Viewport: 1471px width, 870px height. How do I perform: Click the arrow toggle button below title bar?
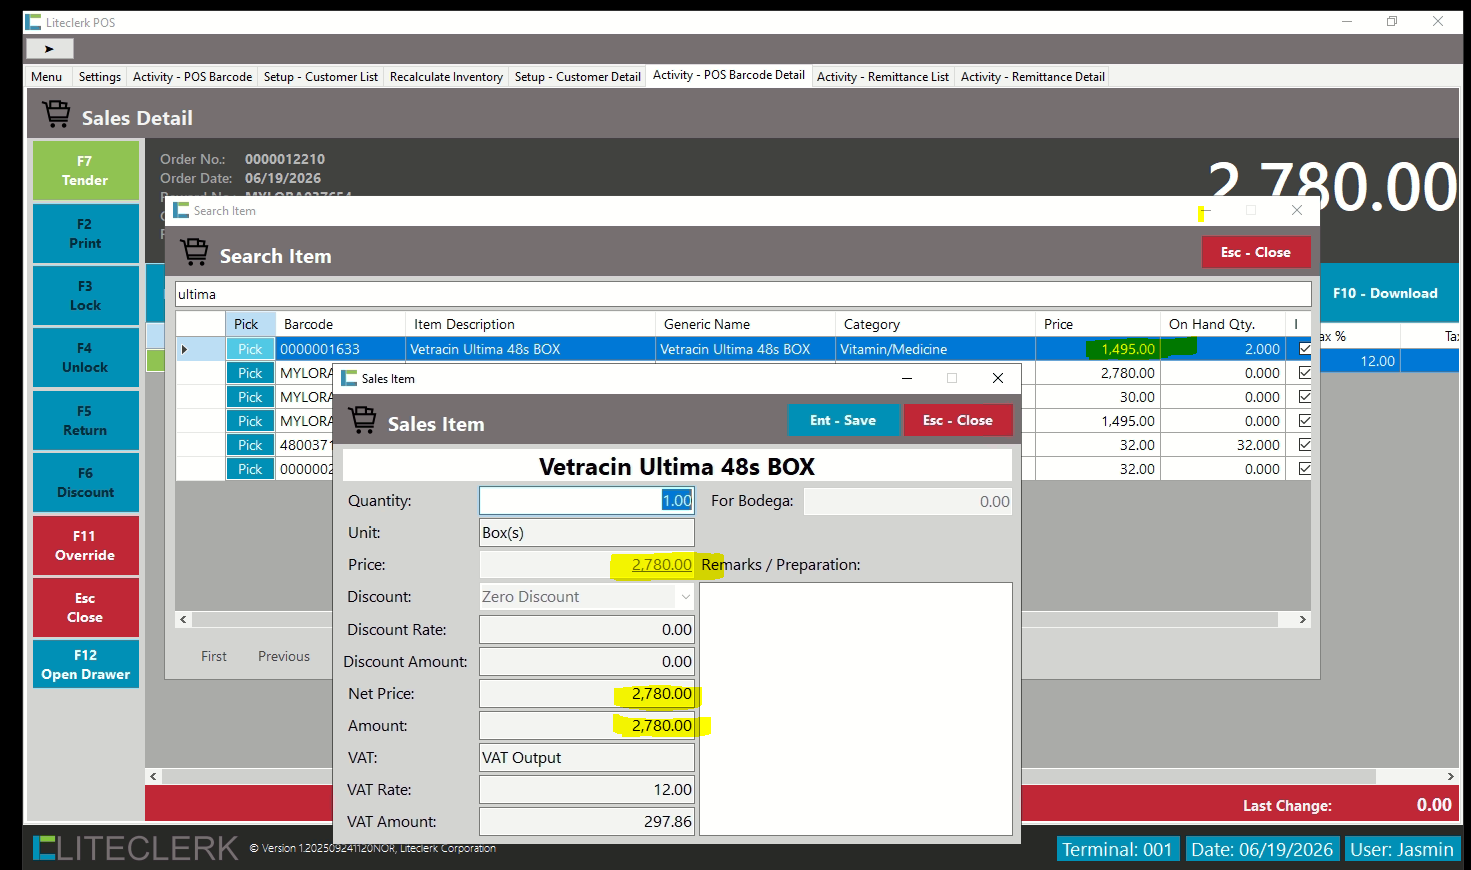click(x=49, y=48)
